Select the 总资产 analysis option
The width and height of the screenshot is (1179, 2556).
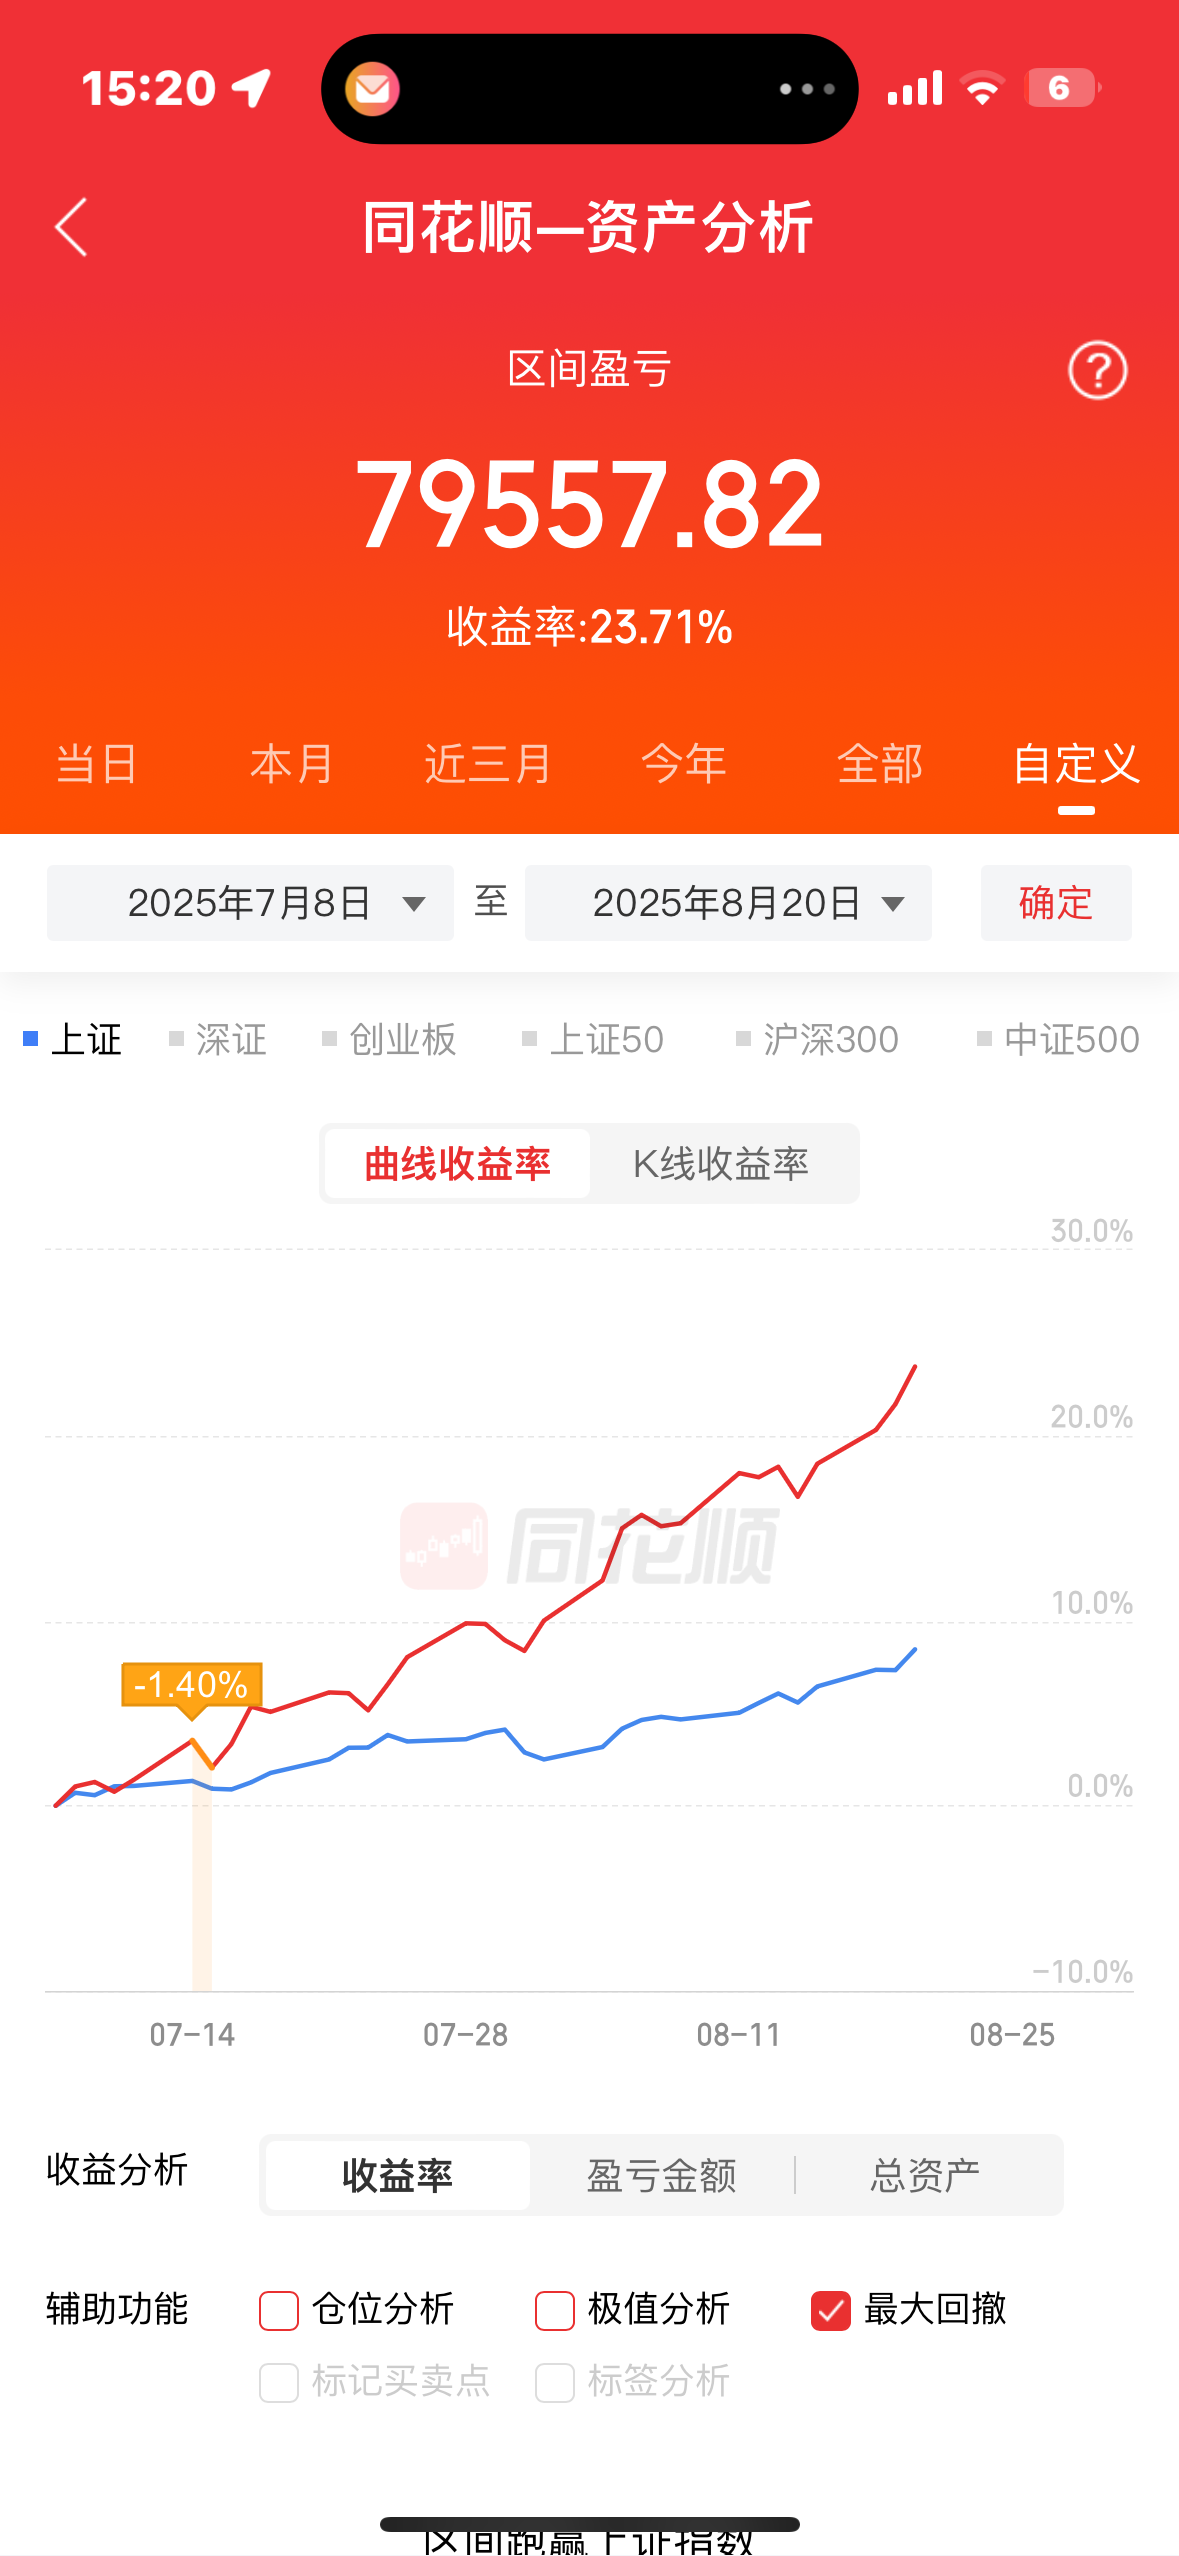pos(925,2175)
